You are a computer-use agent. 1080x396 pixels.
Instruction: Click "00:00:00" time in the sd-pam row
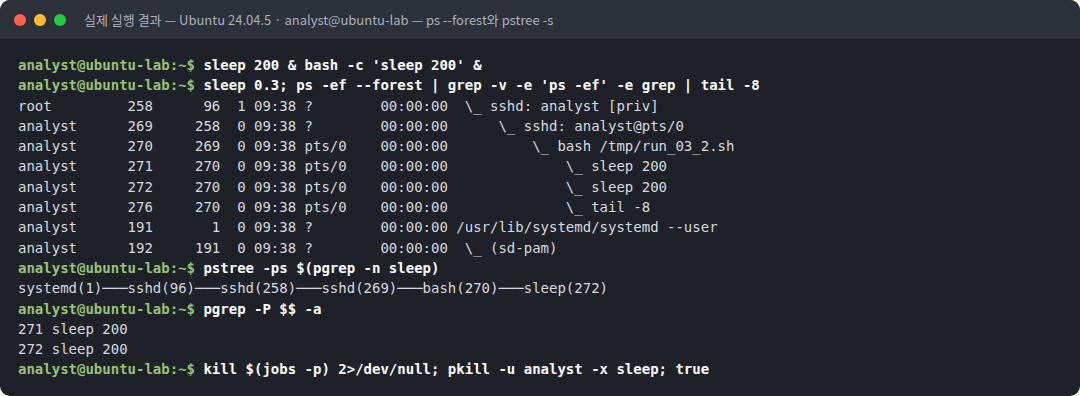coord(414,248)
